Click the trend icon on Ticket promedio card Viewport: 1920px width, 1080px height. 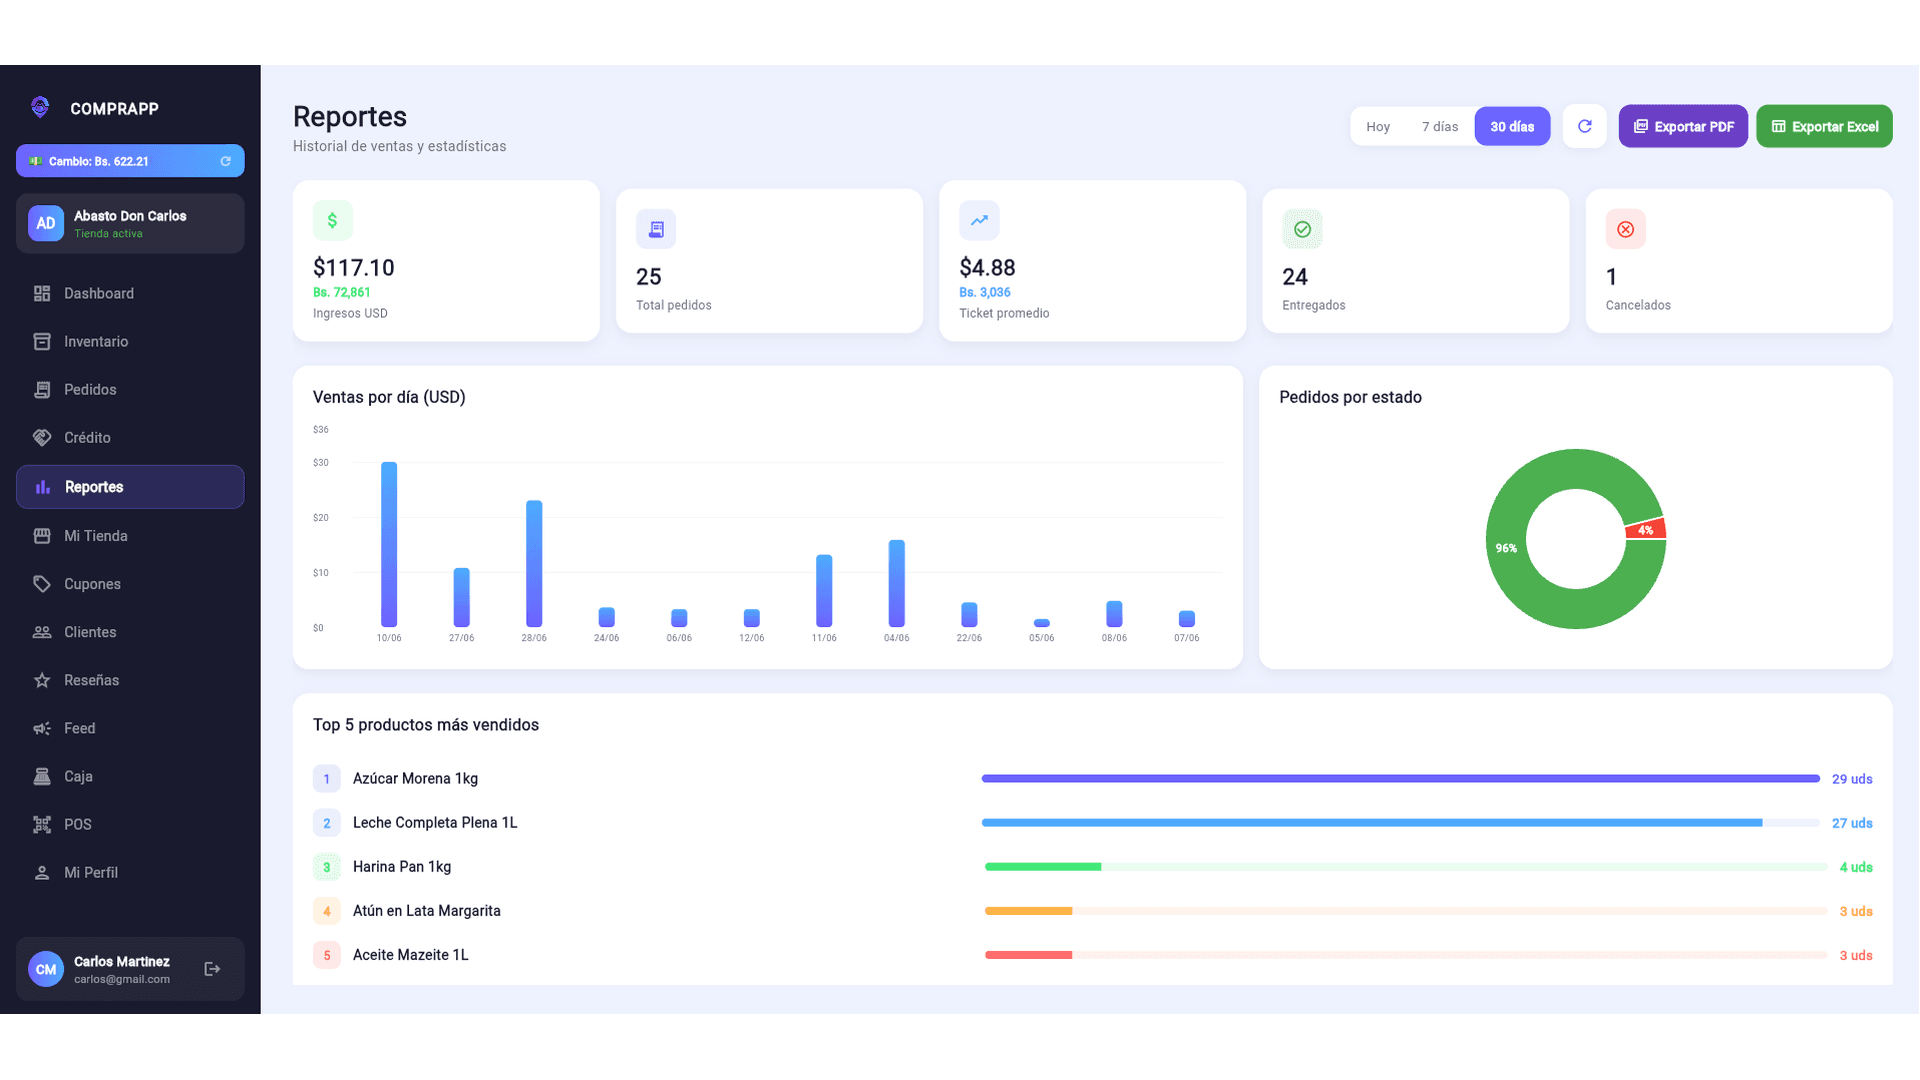pyautogui.click(x=979, y=220)
